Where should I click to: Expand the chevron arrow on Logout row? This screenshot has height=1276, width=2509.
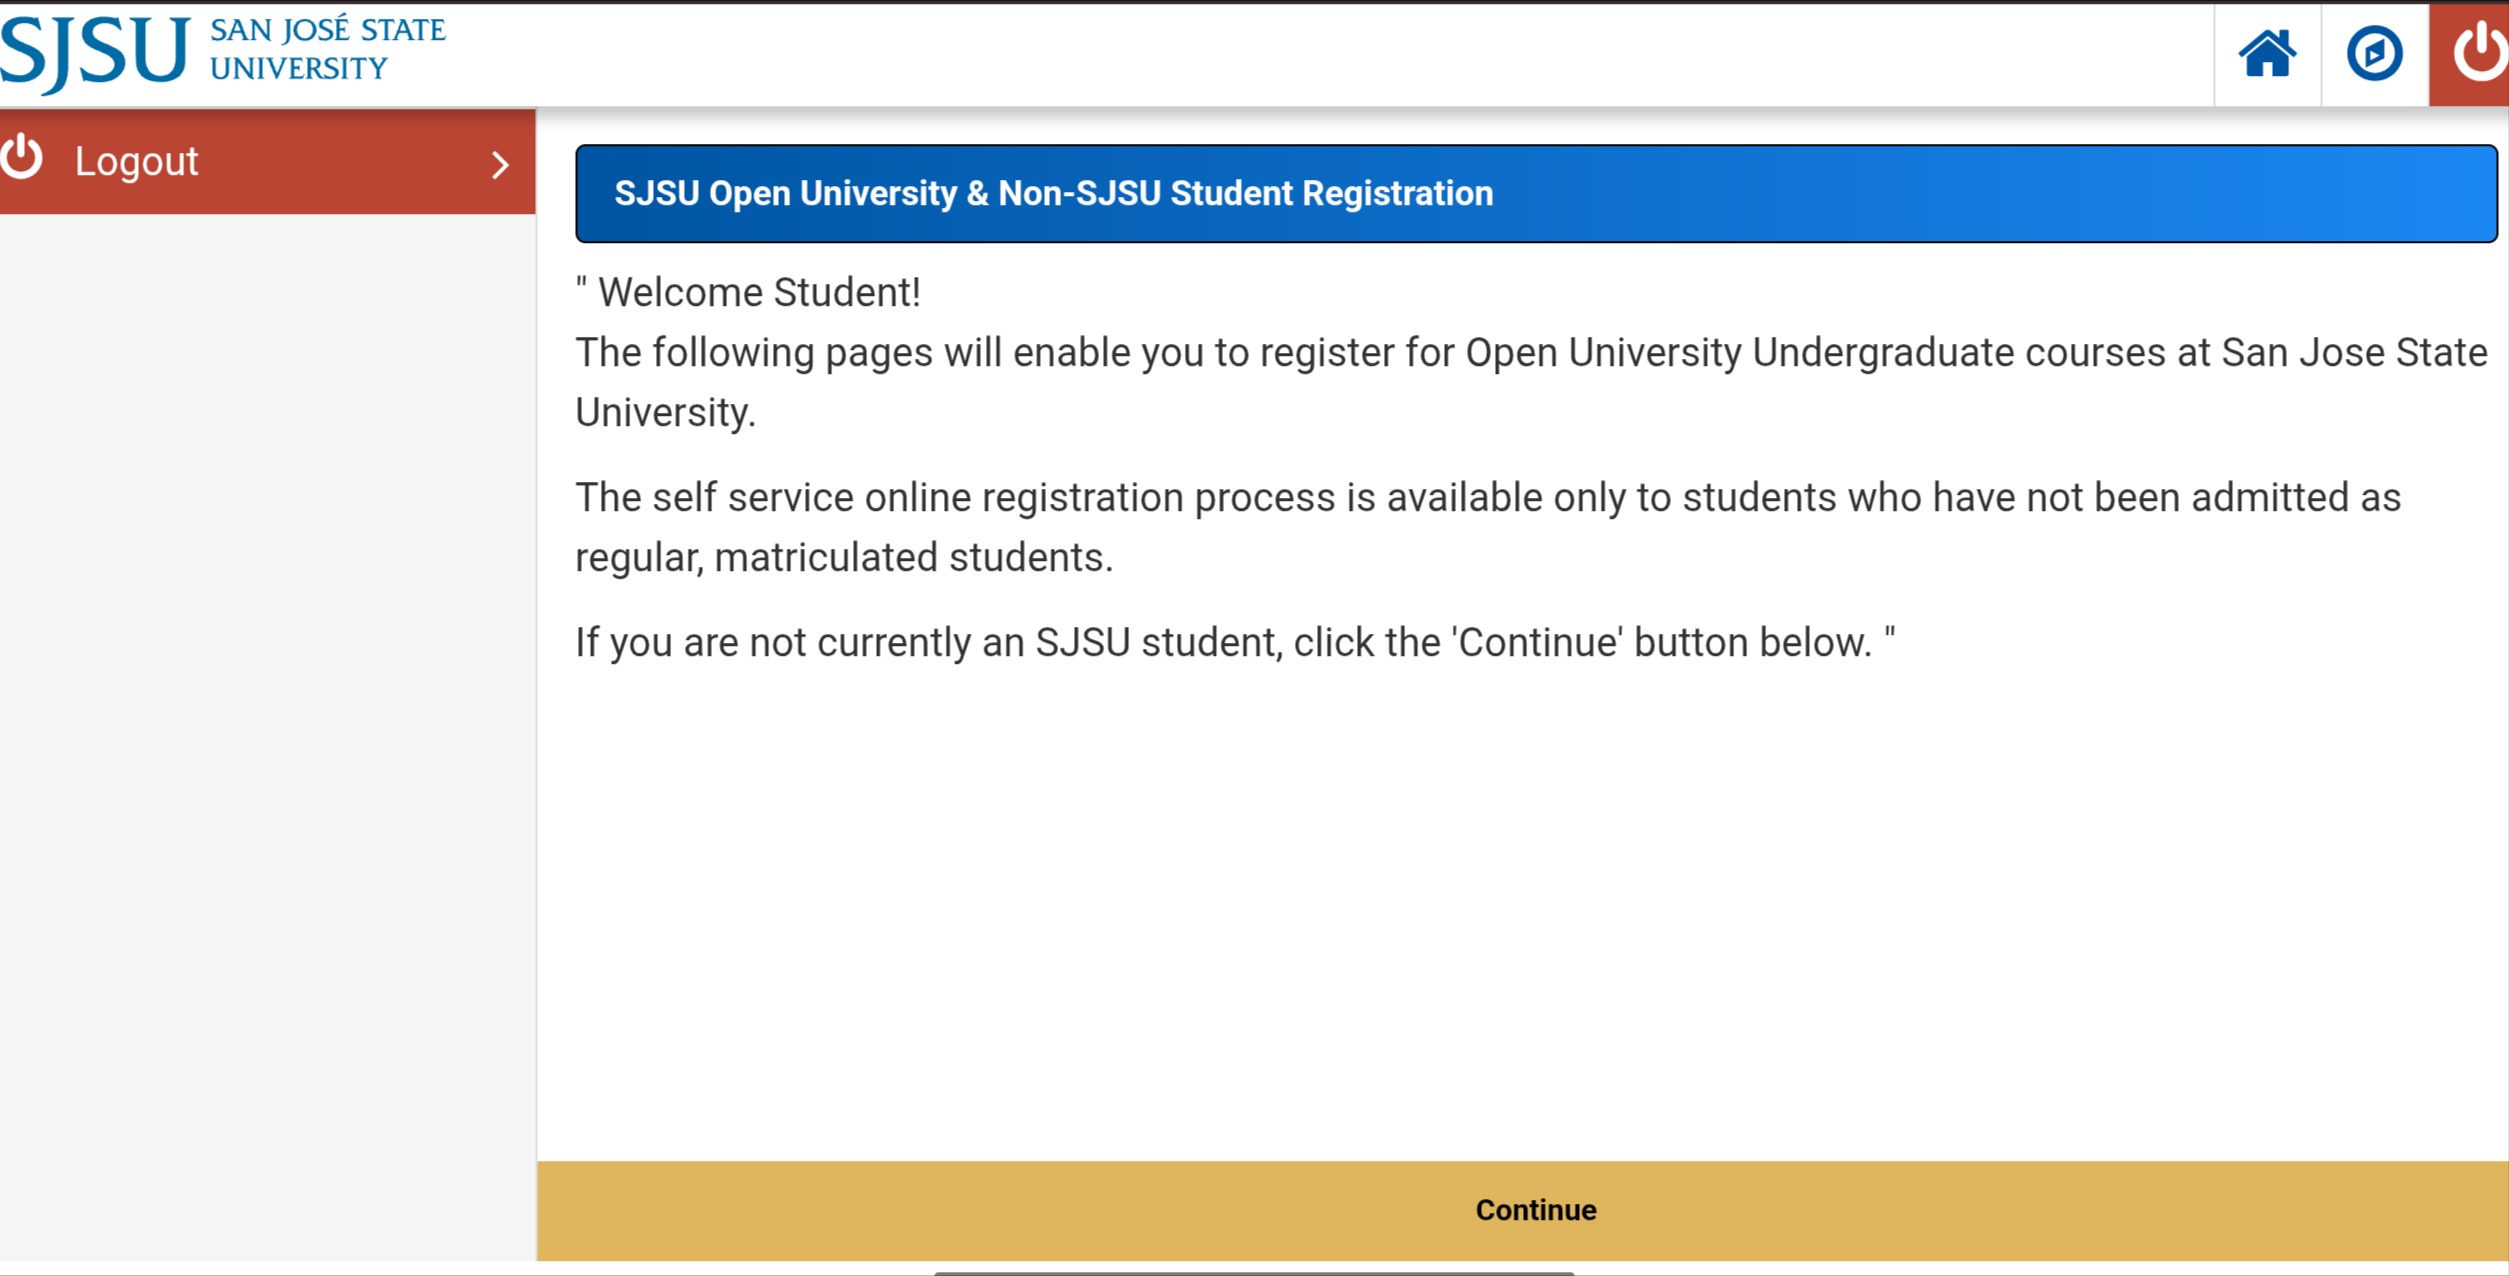pos(500,164)
